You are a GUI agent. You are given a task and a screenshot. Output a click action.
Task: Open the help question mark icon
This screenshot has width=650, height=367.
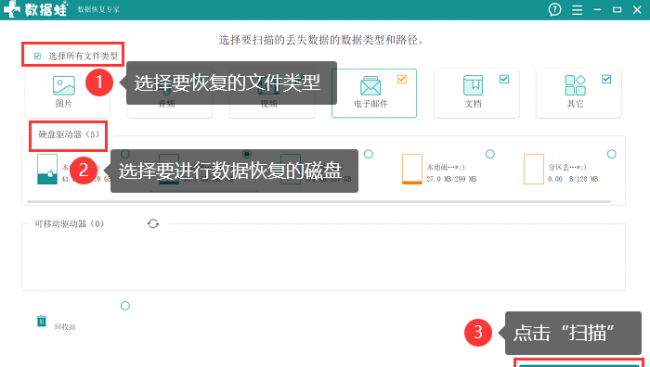(555, 9)
